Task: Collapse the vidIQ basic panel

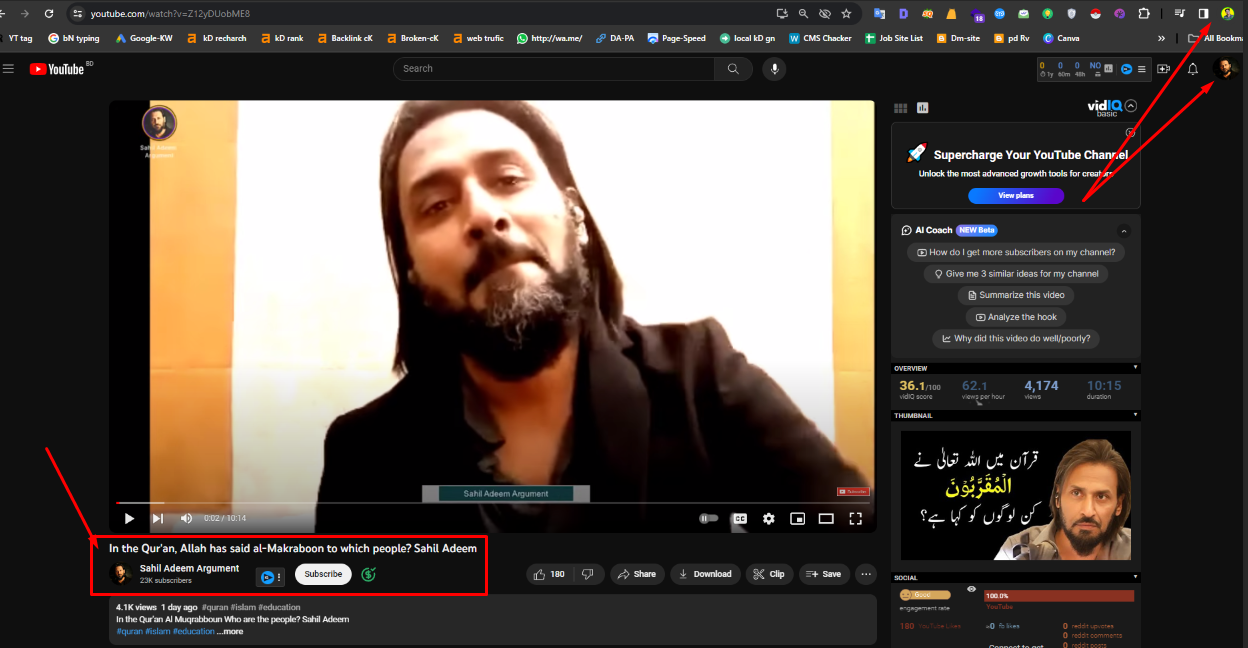Action: tap(1131, 106)
